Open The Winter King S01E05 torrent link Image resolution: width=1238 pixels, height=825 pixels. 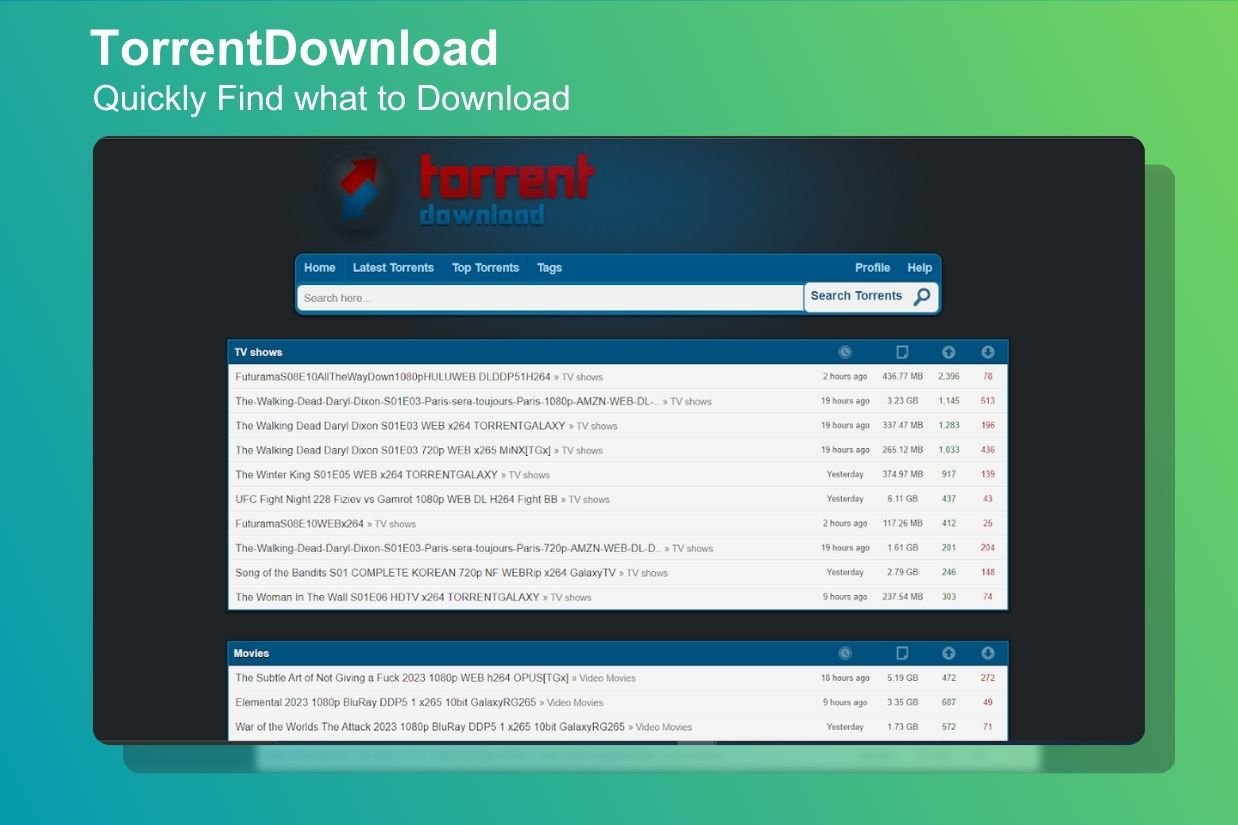366,475
